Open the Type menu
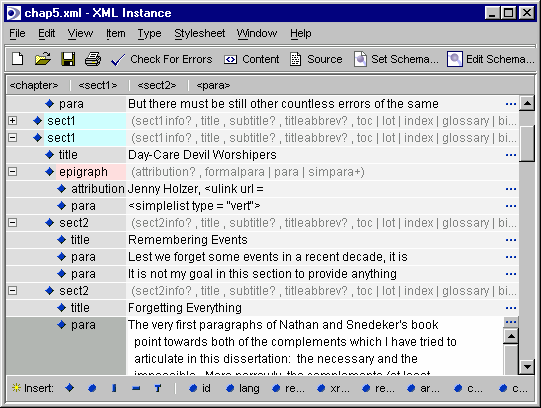Screen dimensions: 541x408 pyautogui.click(x=149, y=33)
